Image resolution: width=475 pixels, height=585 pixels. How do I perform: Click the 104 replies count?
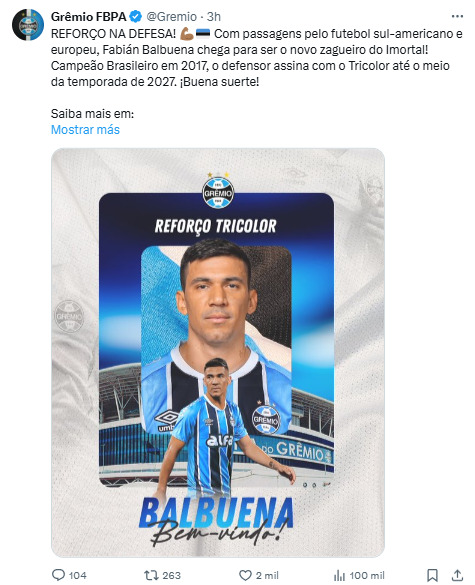(77, 575)
